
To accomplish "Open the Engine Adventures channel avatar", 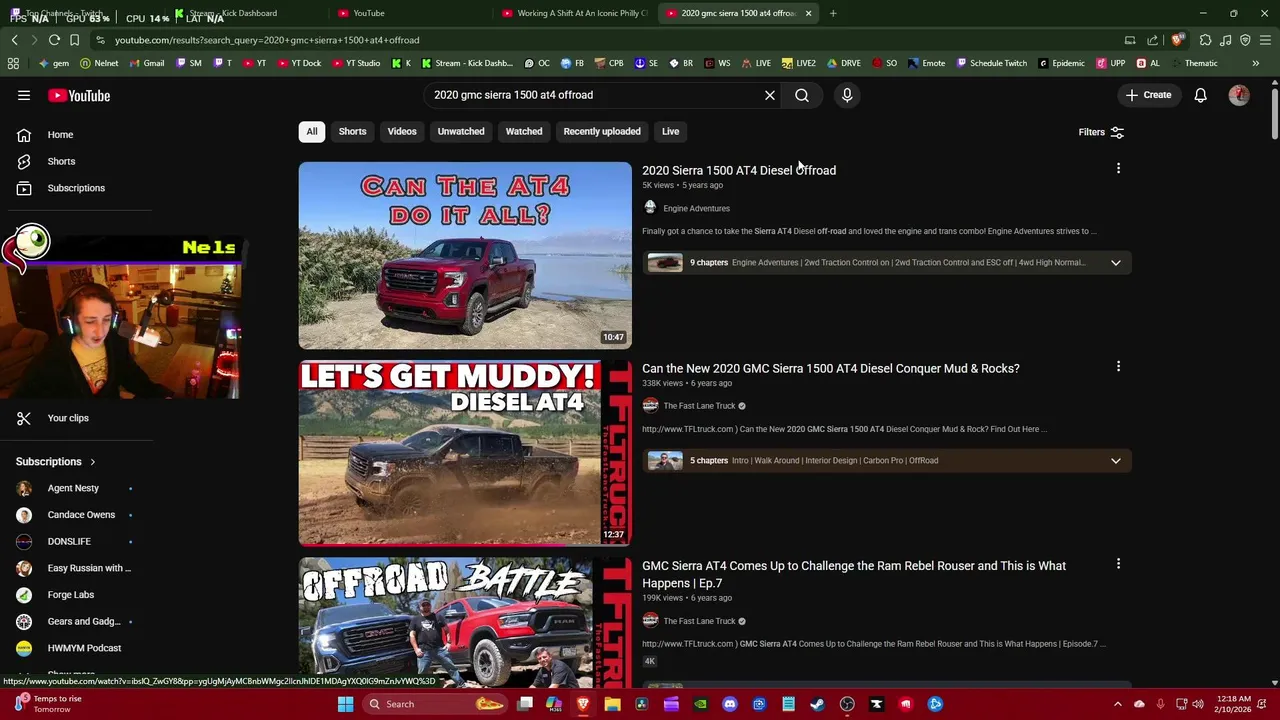I will [x=650, y=208].
